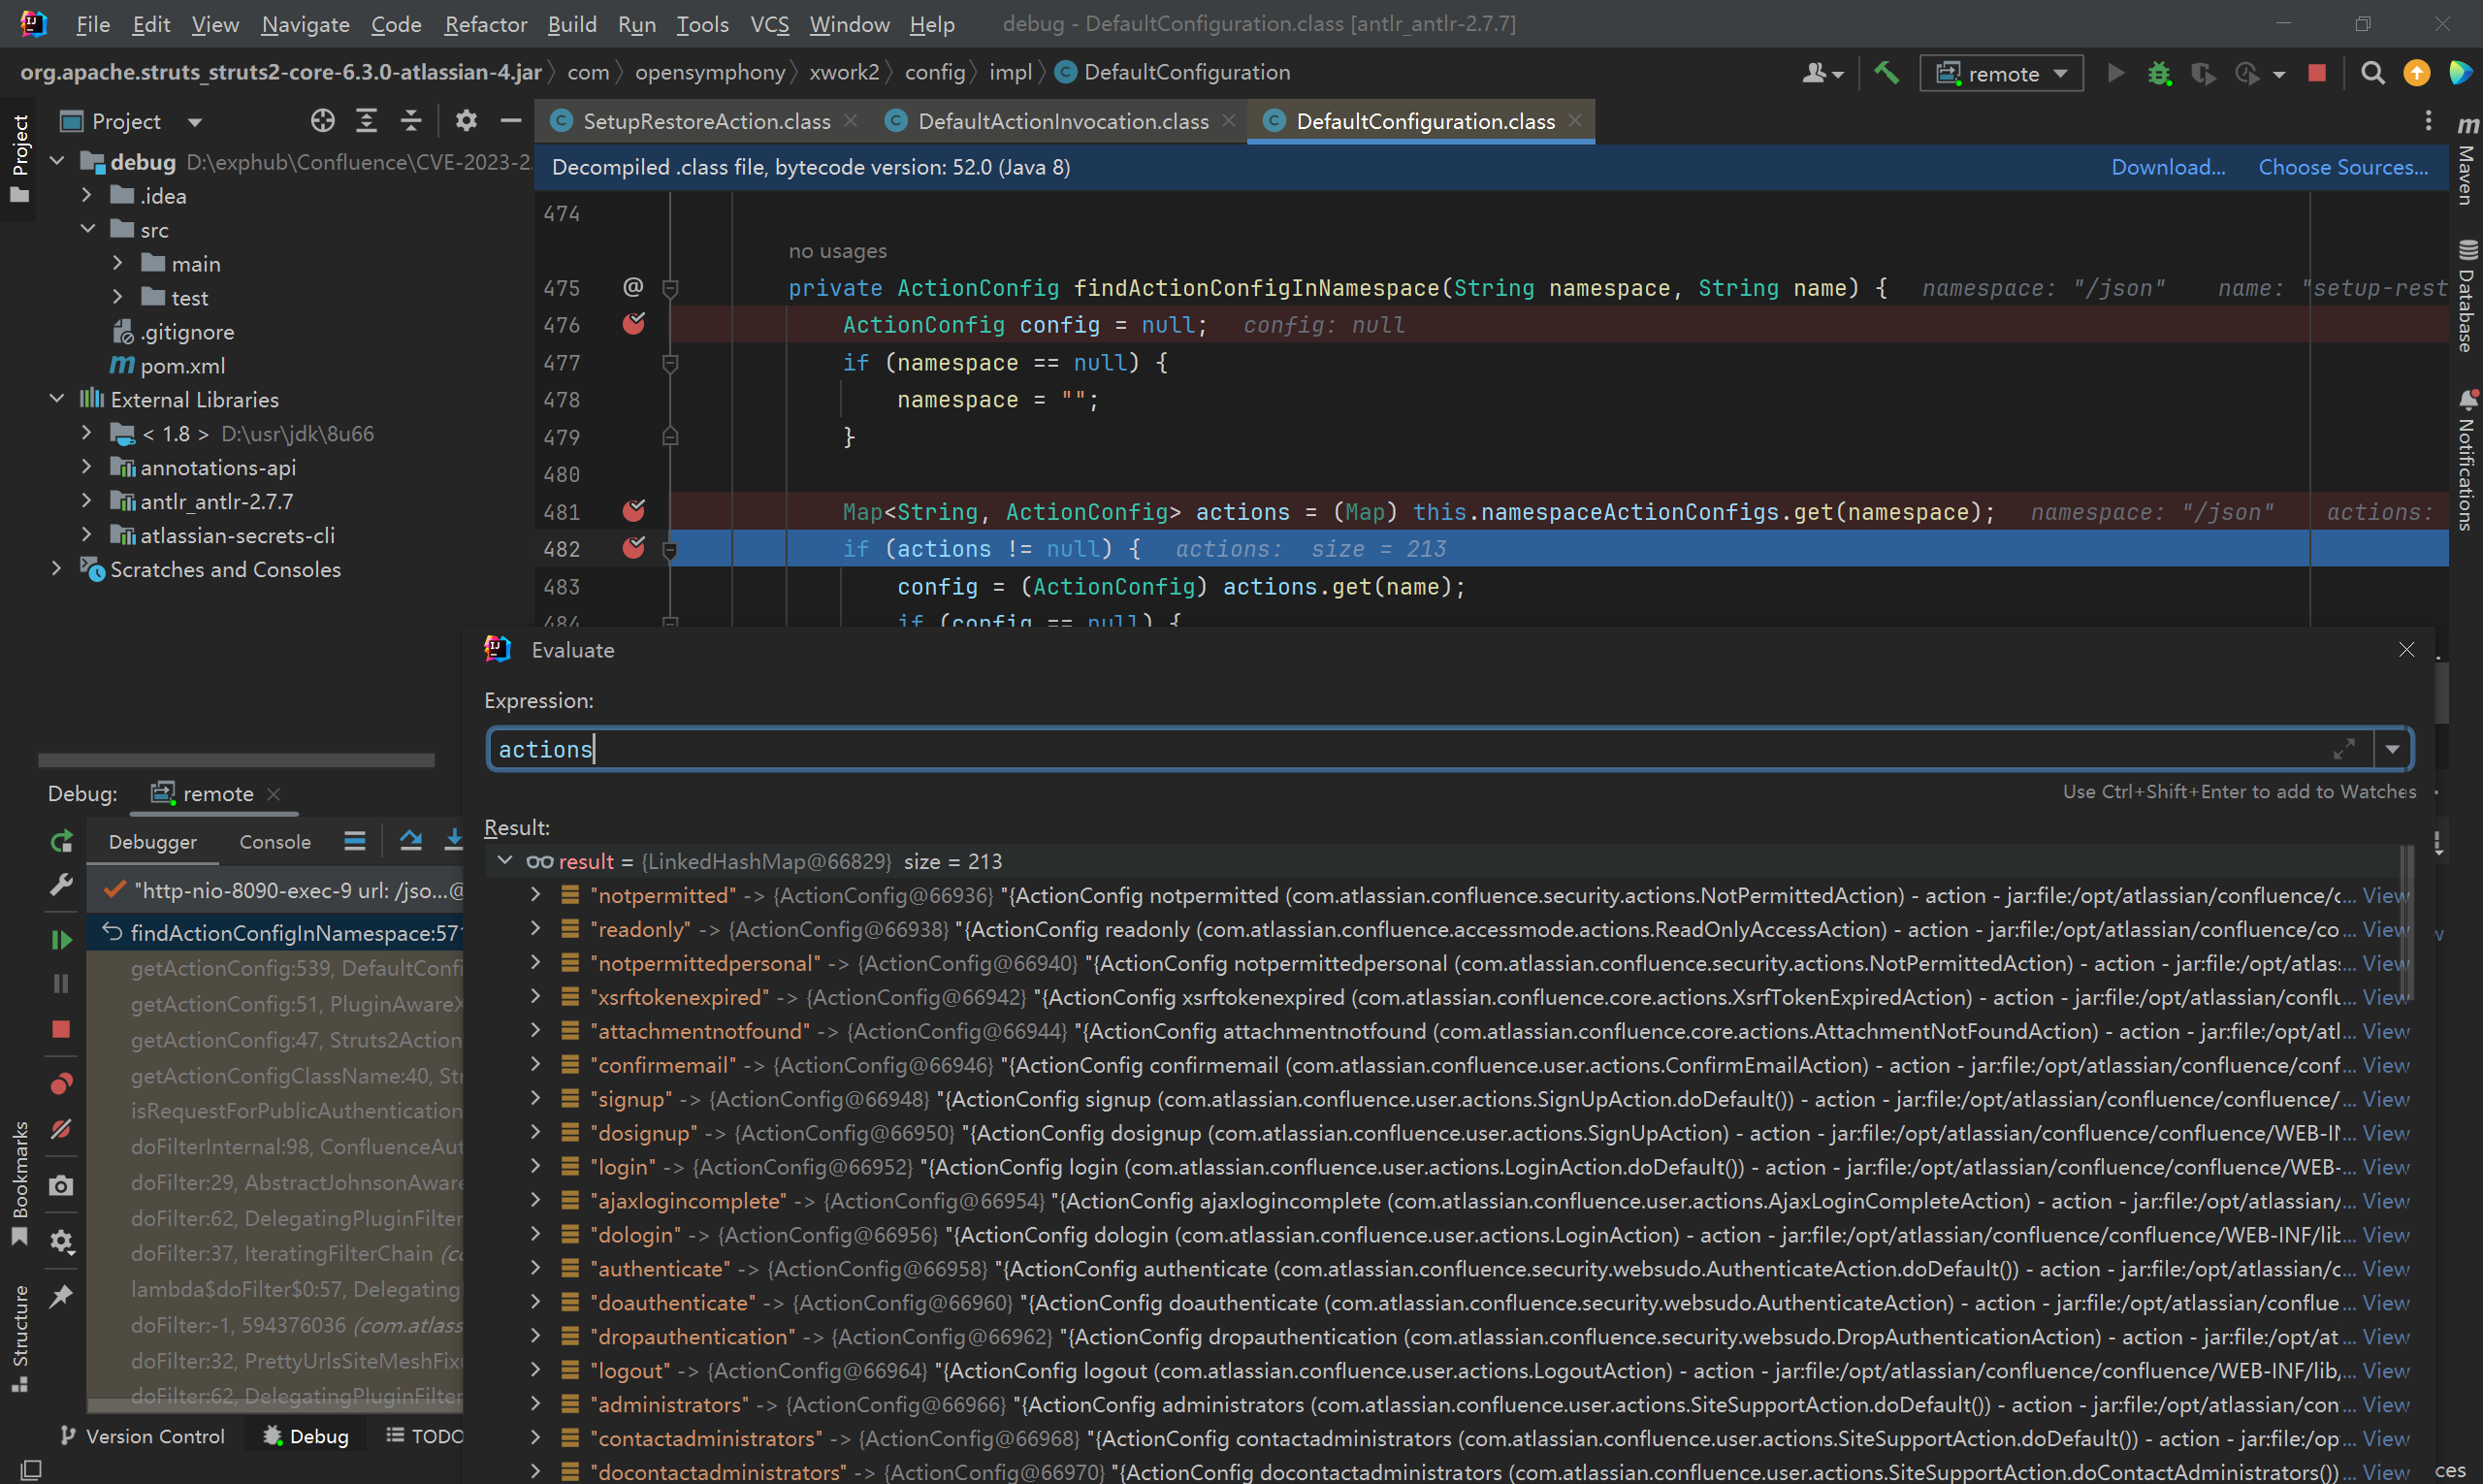Open the Maven tool window
This screenshot has height=1484, width=2483.
2468,159
